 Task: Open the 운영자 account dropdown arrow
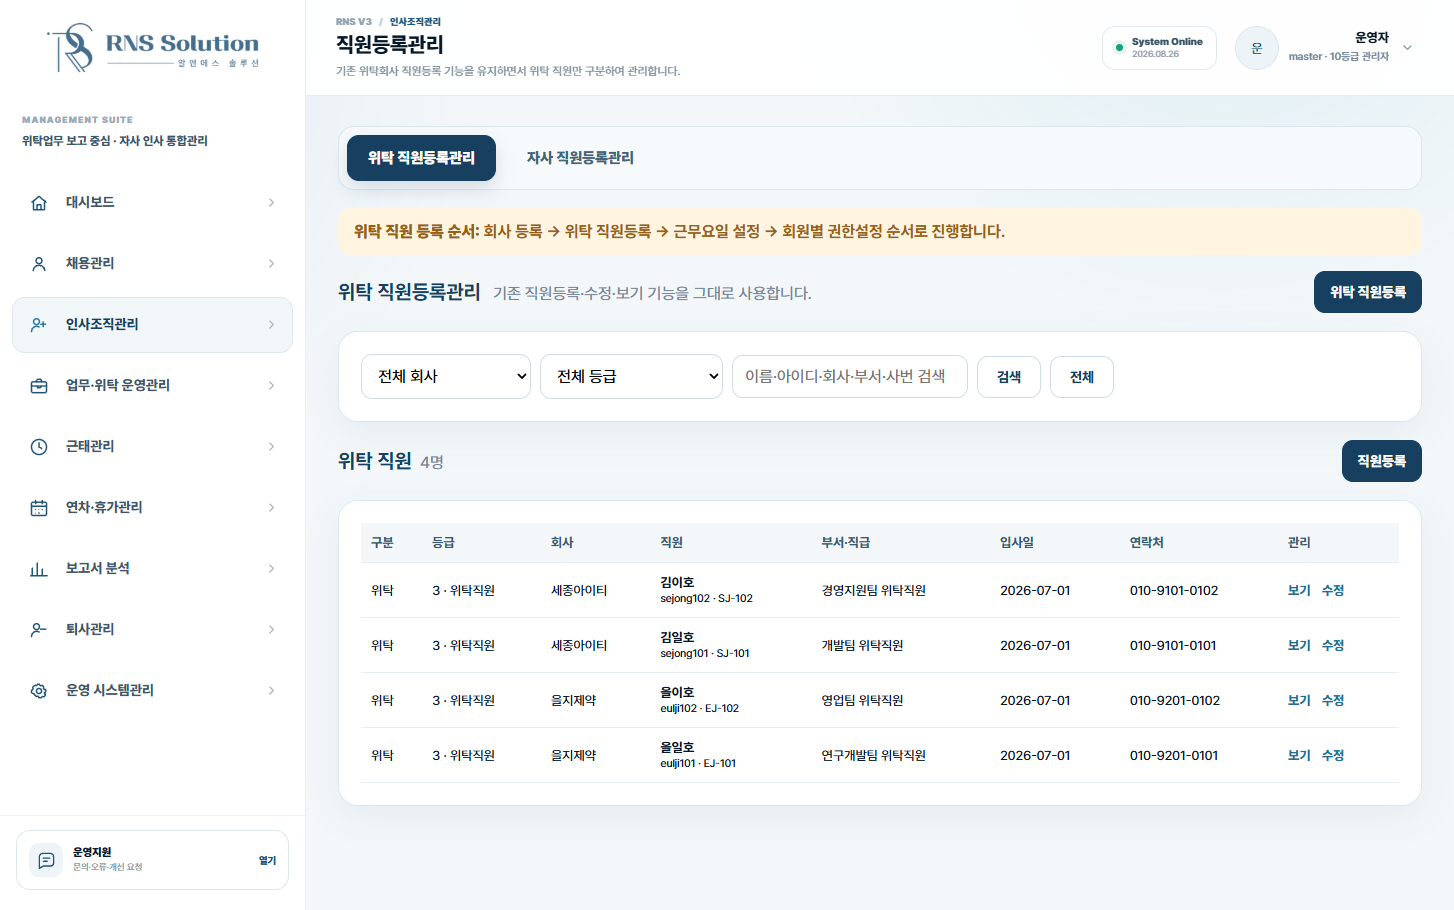(1407, 47)
